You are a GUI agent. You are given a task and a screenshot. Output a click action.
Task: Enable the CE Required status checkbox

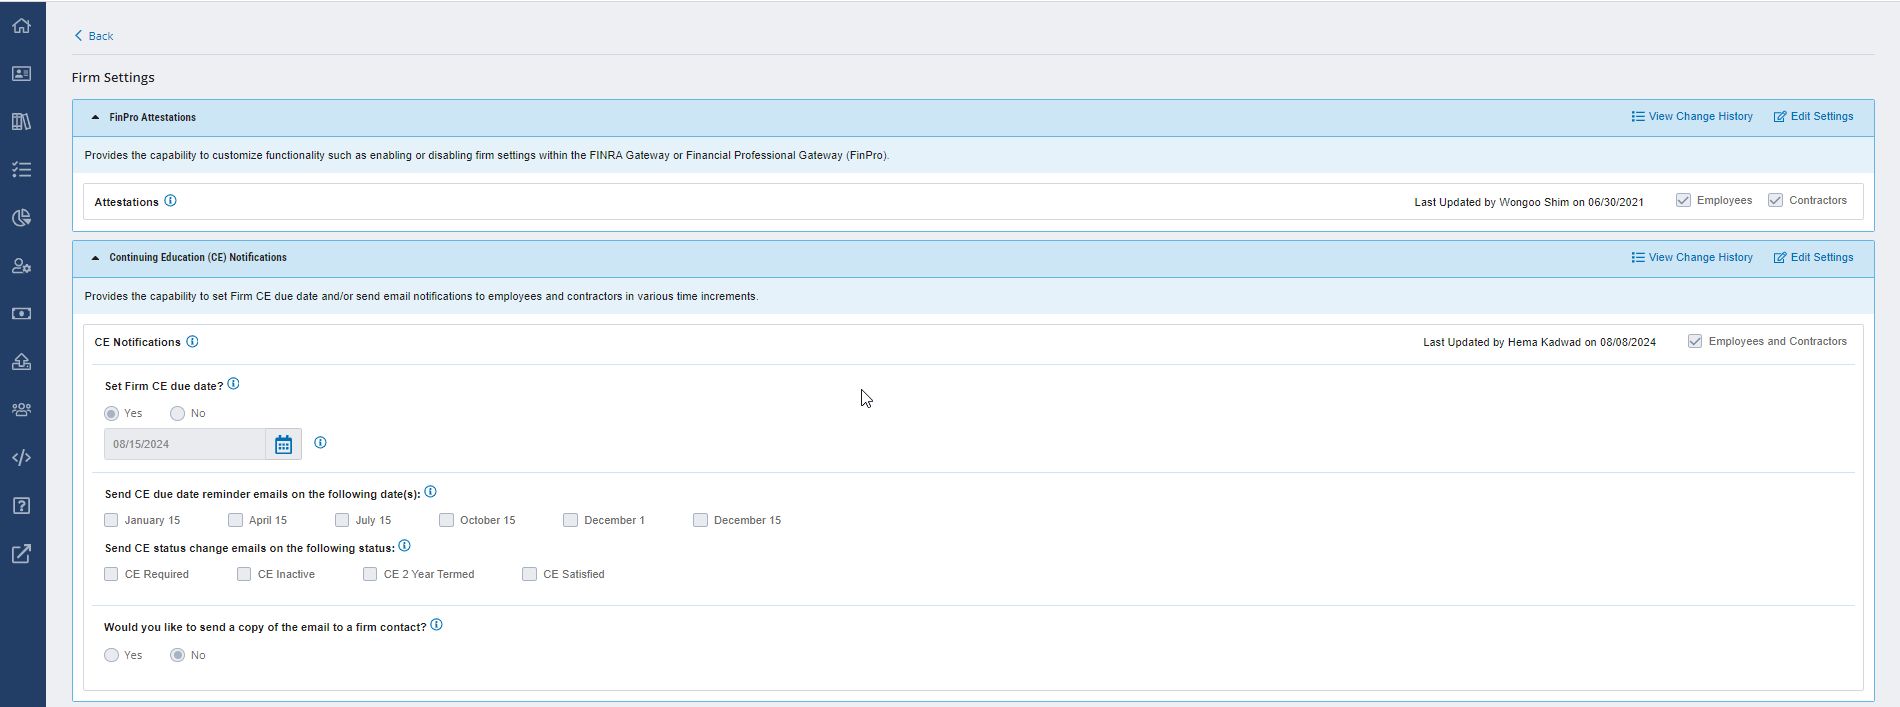click(111, 574)
